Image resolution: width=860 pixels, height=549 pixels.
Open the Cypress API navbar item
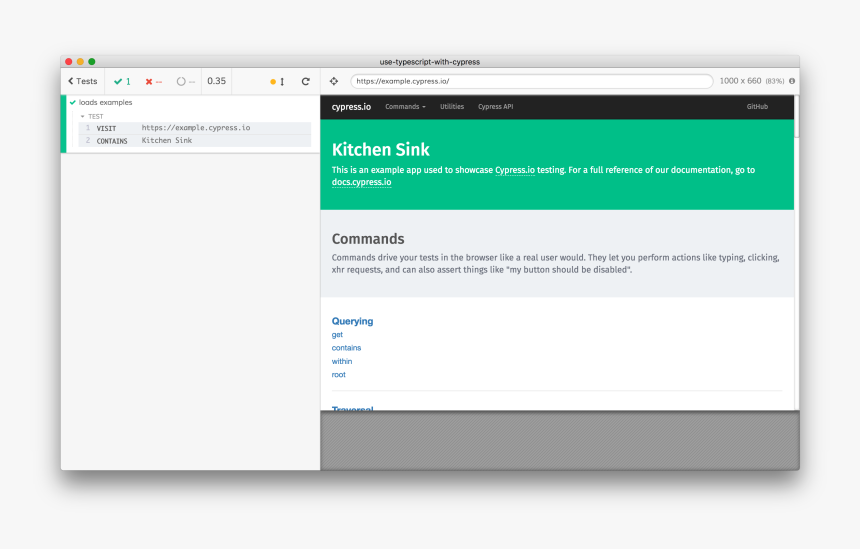point(495,107)
